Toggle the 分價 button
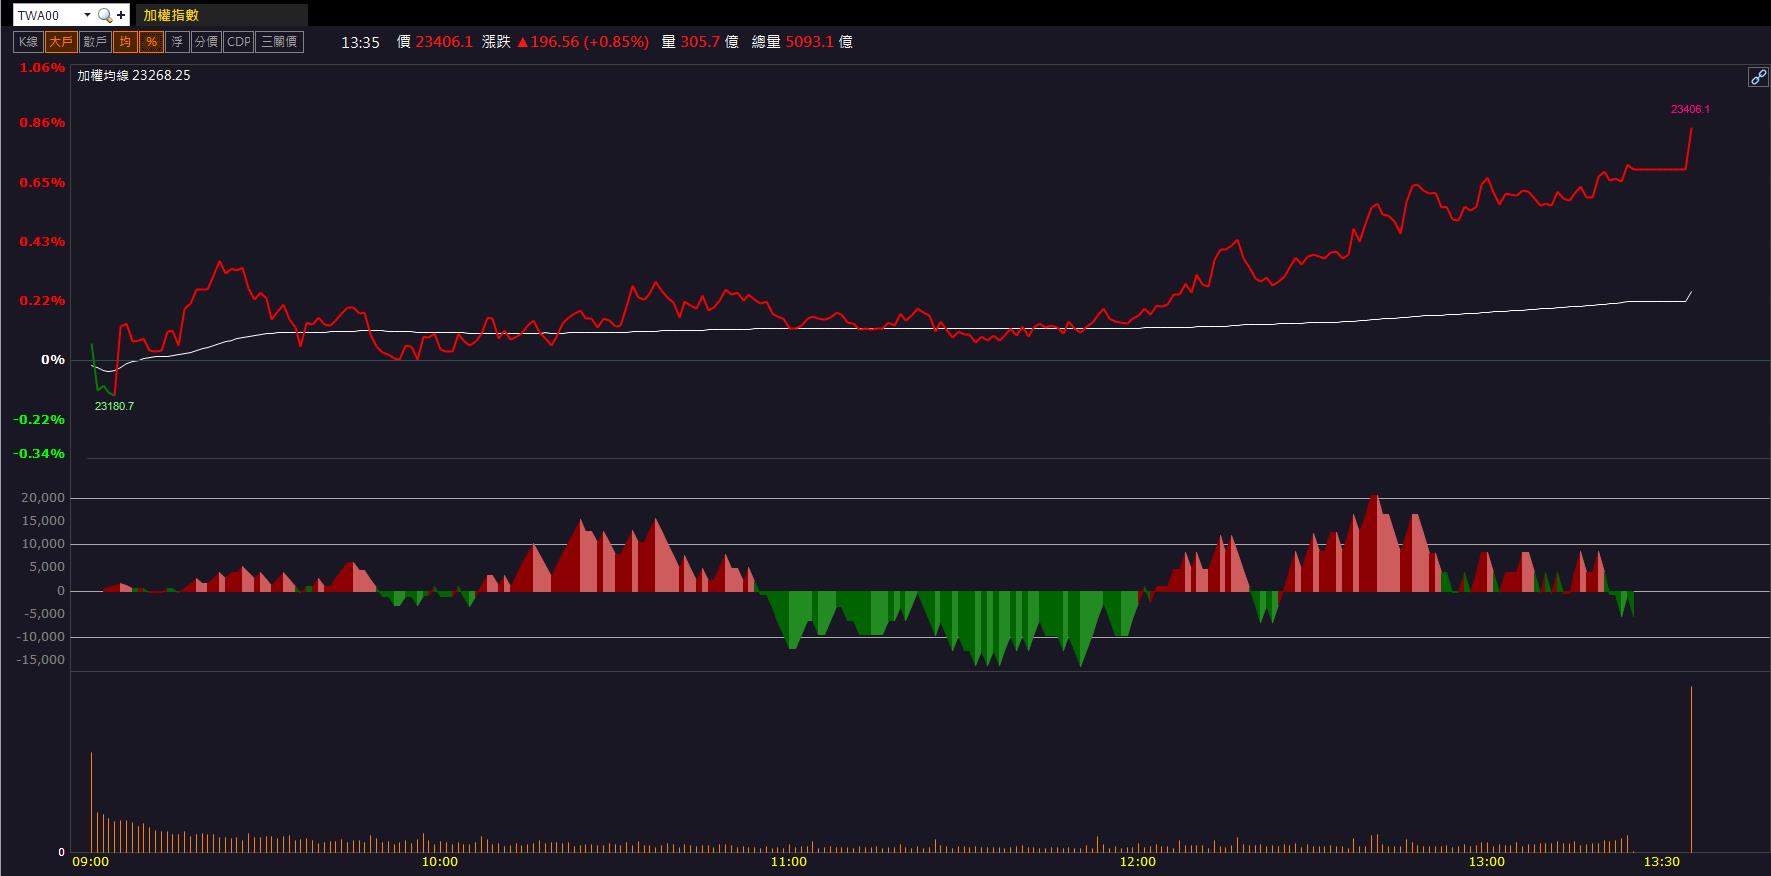Image resolution: width=1771 pixels, height=876 pixels. (206, 42)
